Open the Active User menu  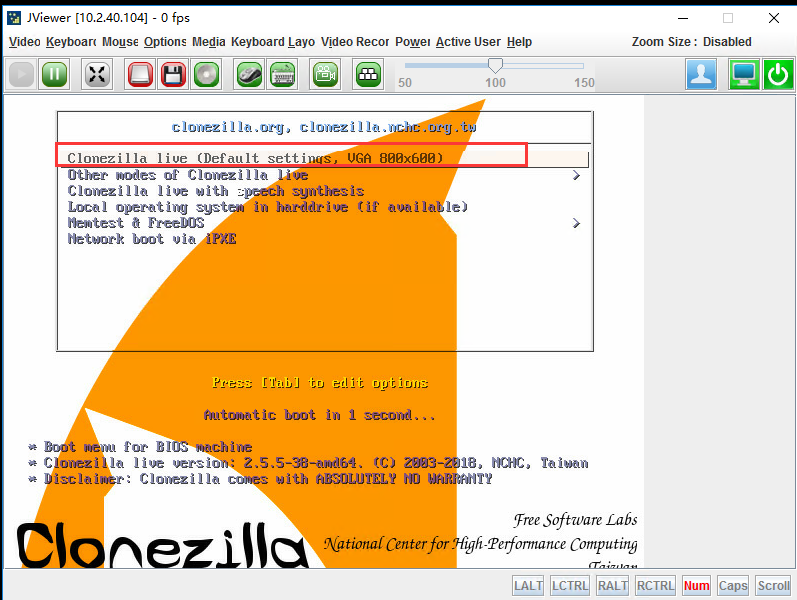(468, 42)
